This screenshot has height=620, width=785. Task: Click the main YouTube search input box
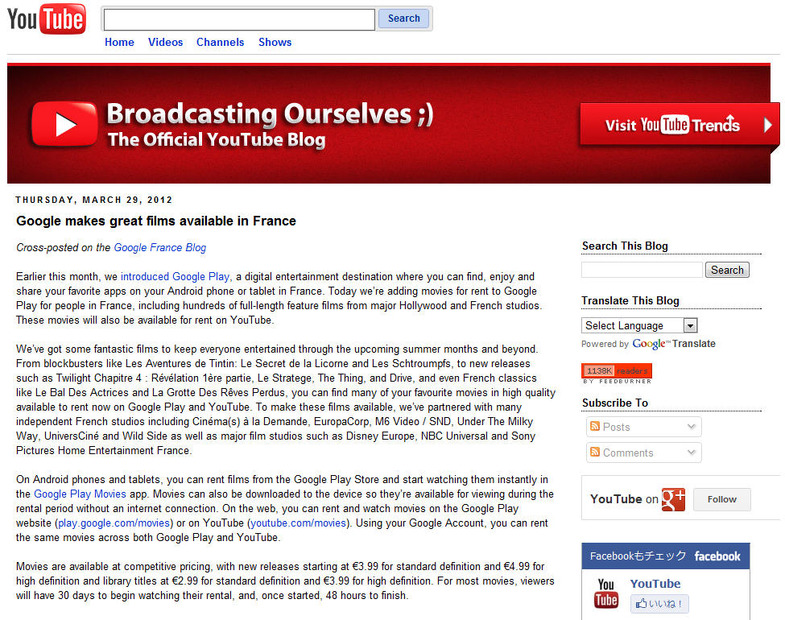[x=239, y=19]
